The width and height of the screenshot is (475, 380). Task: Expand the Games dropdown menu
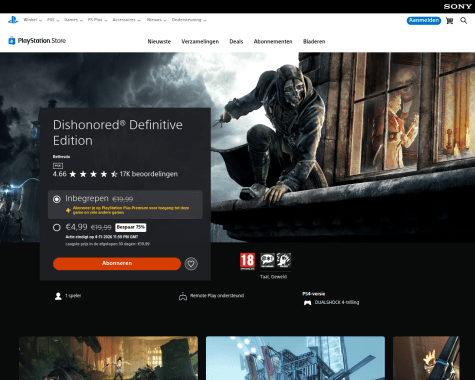coord(73,20)
